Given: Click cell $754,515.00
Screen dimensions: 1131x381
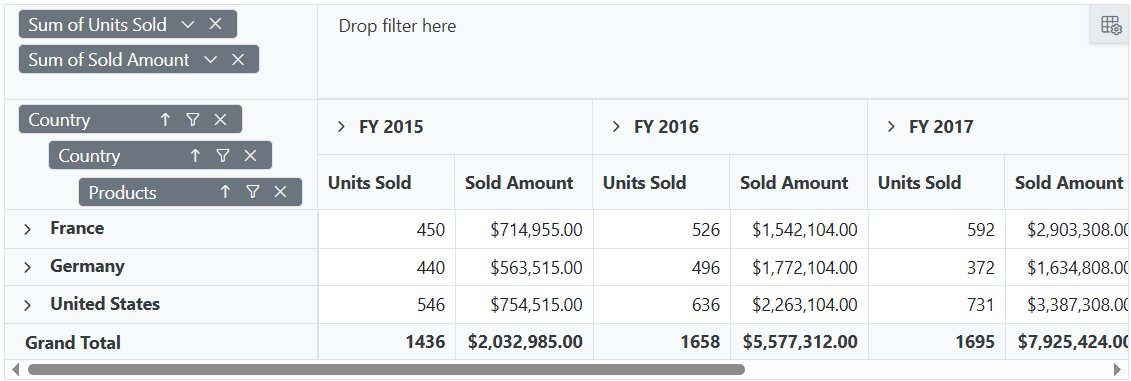Looking at the screenshot, I should (x=524, y=305).
